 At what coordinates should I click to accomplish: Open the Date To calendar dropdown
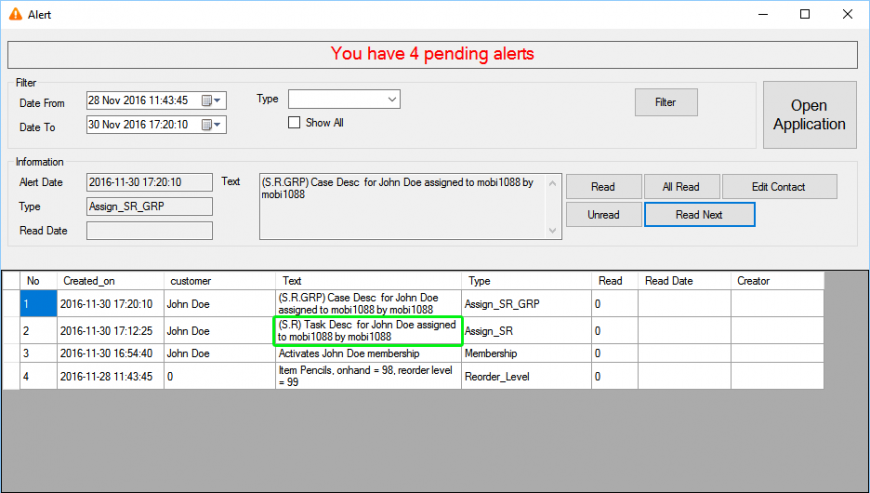(211, 125)
